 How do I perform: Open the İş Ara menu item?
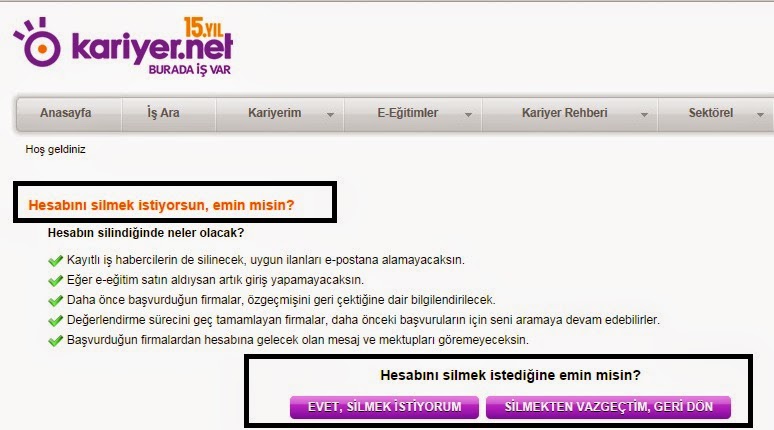point(163,113)
